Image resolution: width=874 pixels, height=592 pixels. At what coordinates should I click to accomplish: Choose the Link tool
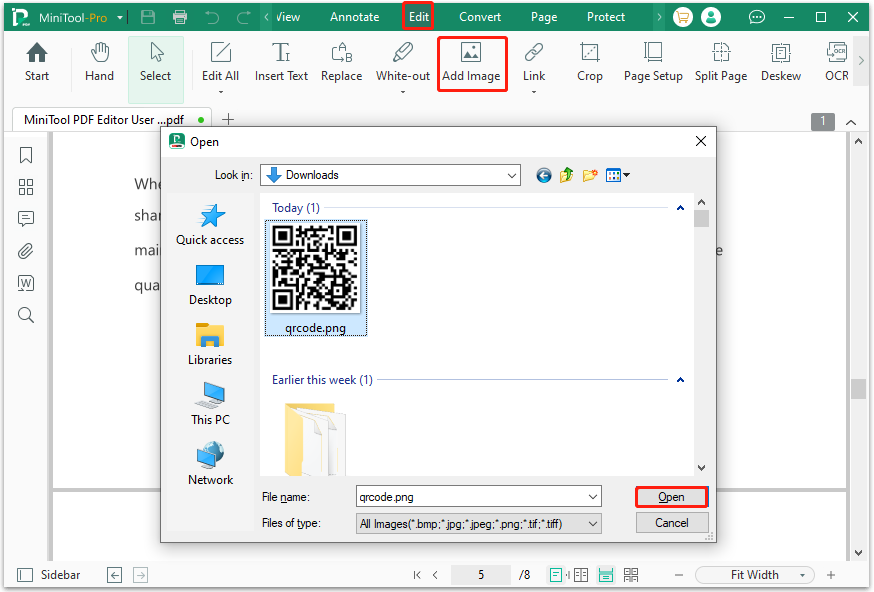coord(533,62)
